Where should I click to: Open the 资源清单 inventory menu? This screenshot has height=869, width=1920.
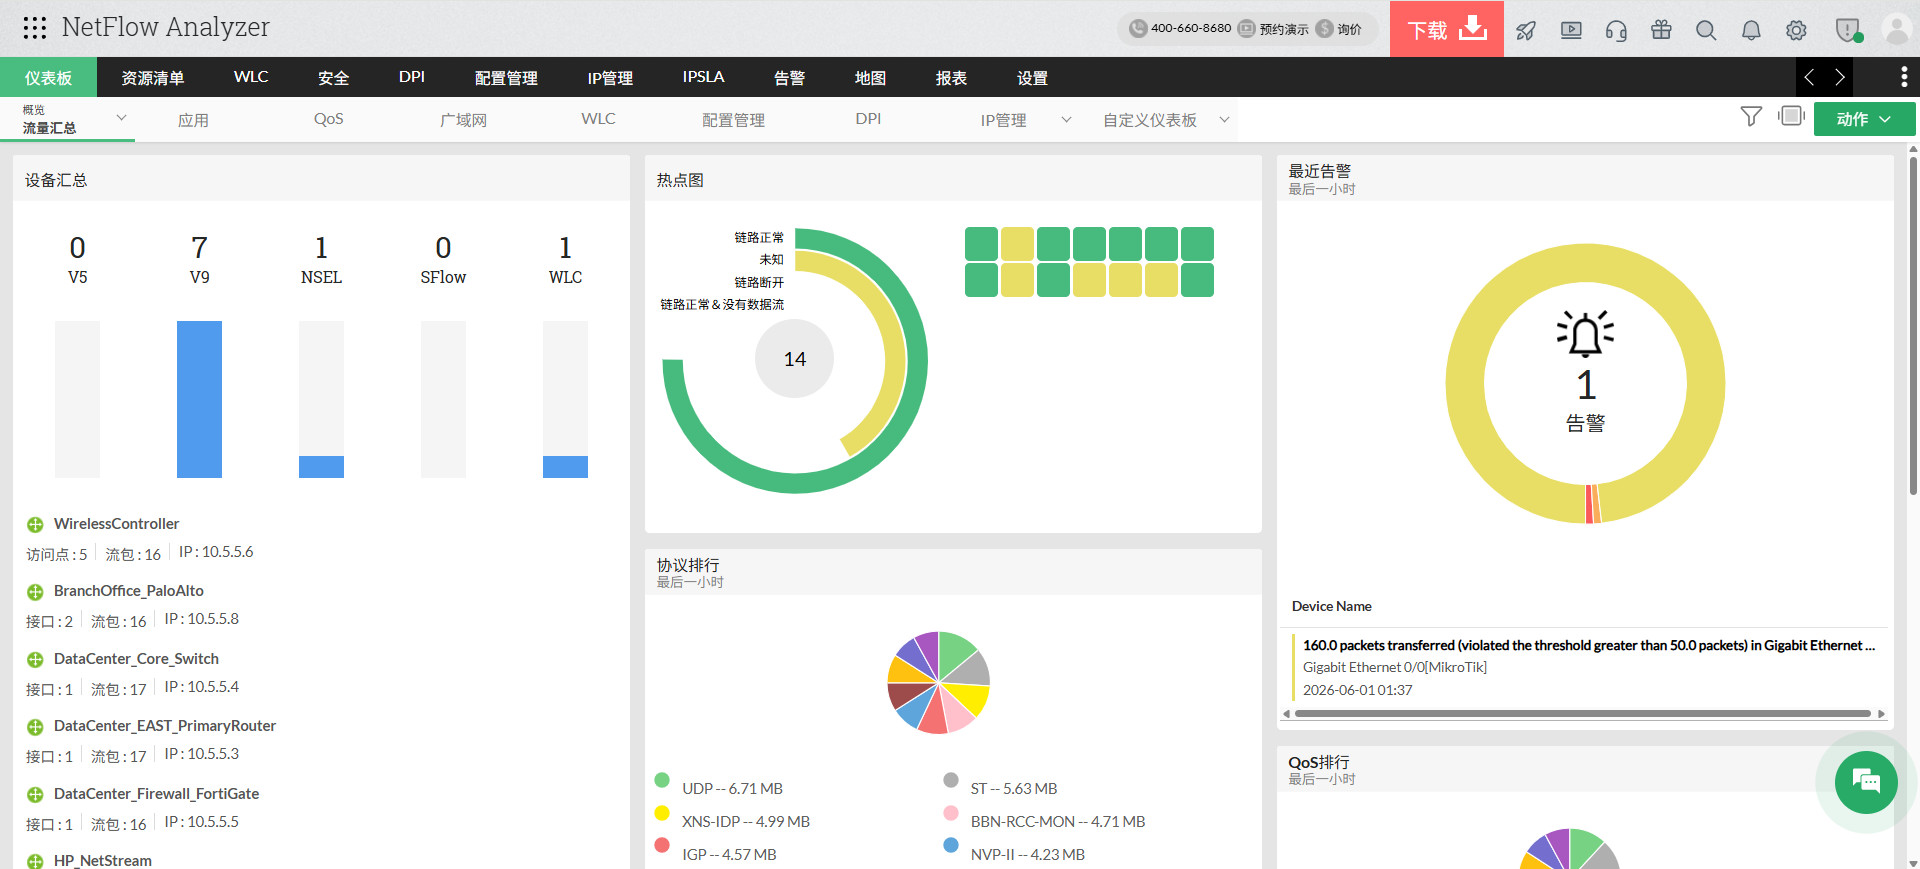tap(152, 77)
